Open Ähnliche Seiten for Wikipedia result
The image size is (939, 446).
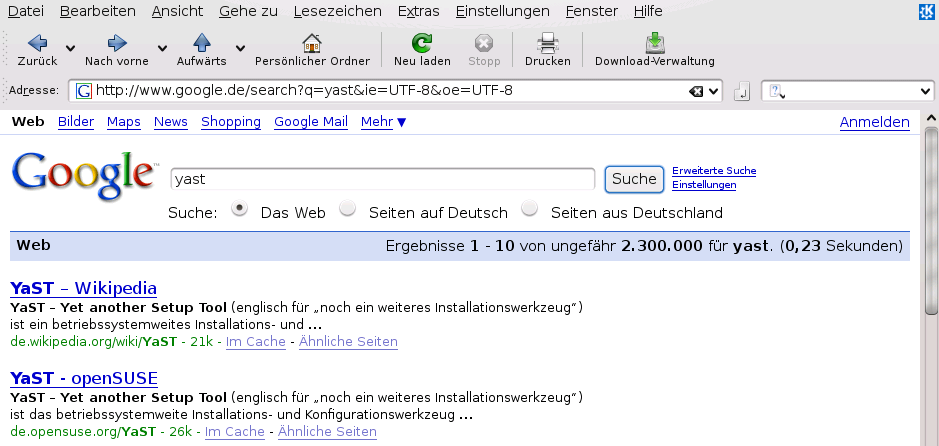tap(348, 342)
